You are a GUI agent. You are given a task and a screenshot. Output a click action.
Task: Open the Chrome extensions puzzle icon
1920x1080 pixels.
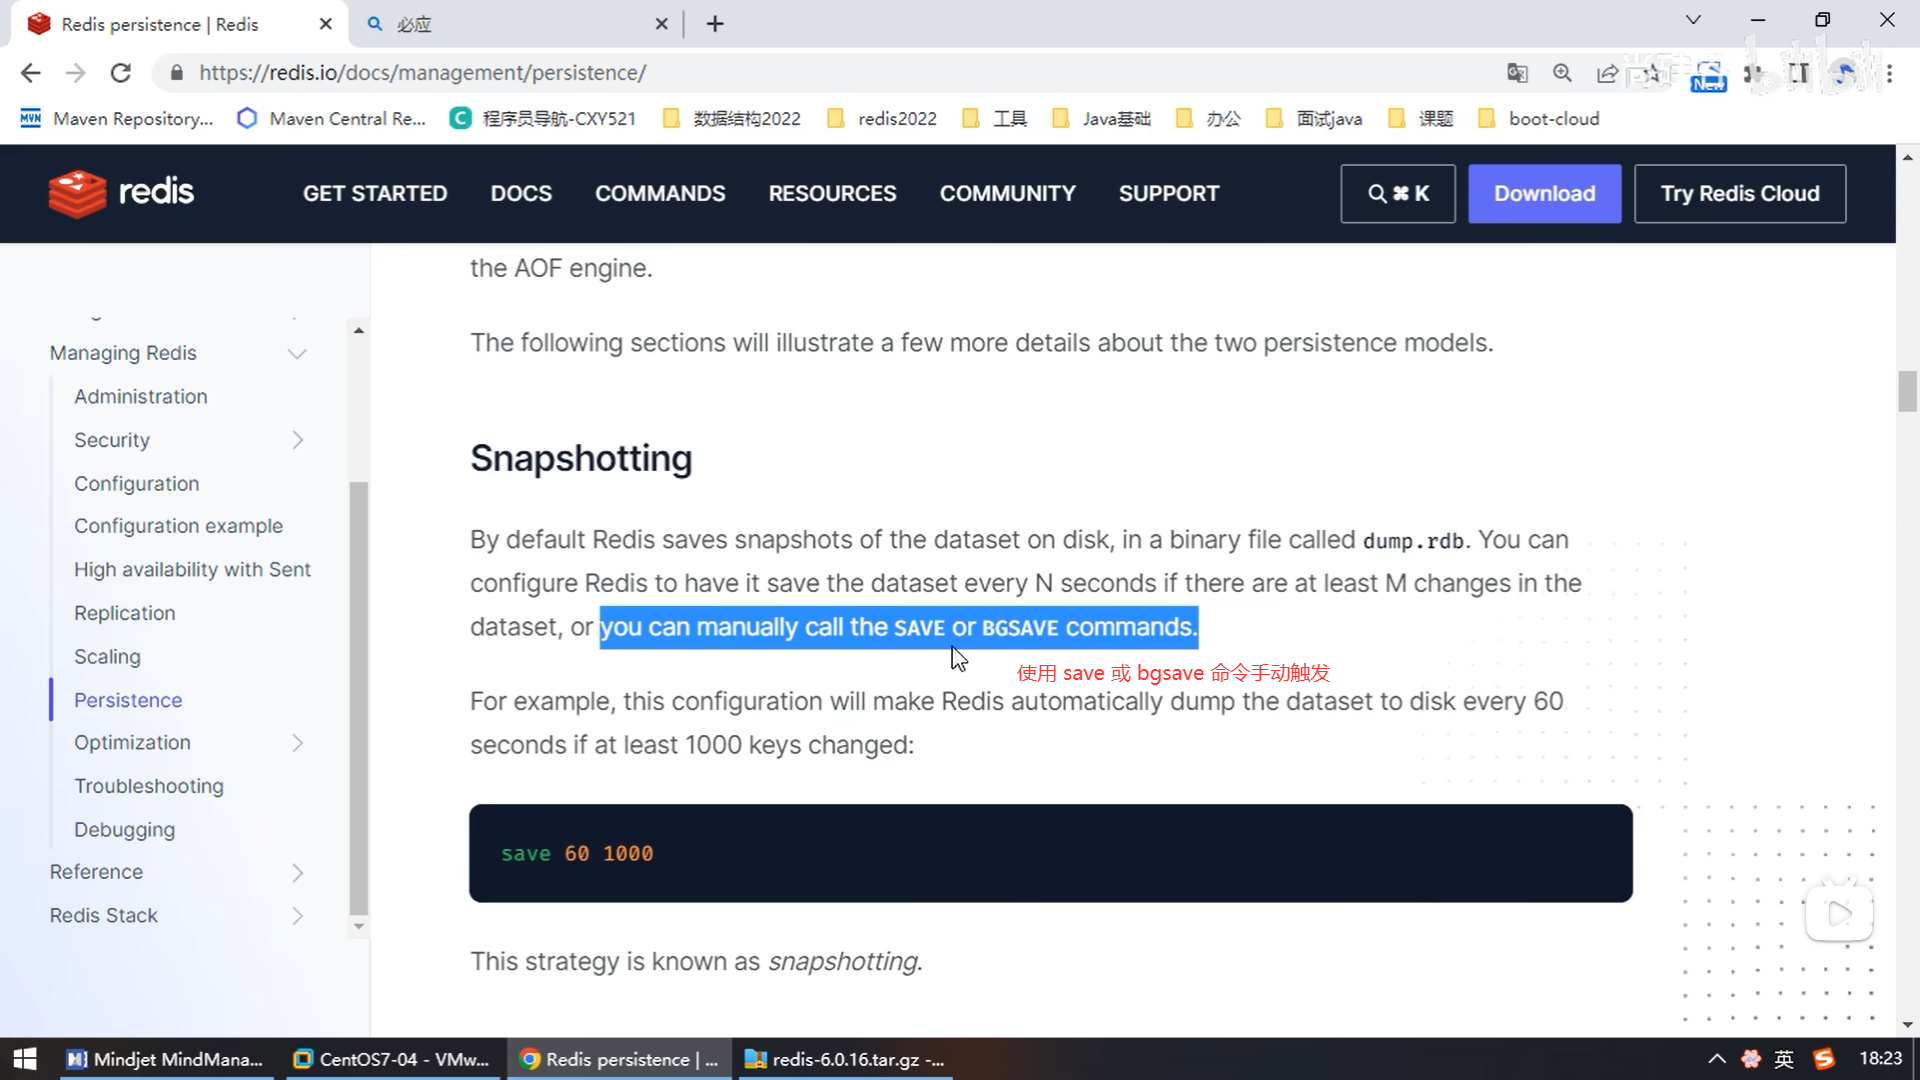coord(1753,73)
